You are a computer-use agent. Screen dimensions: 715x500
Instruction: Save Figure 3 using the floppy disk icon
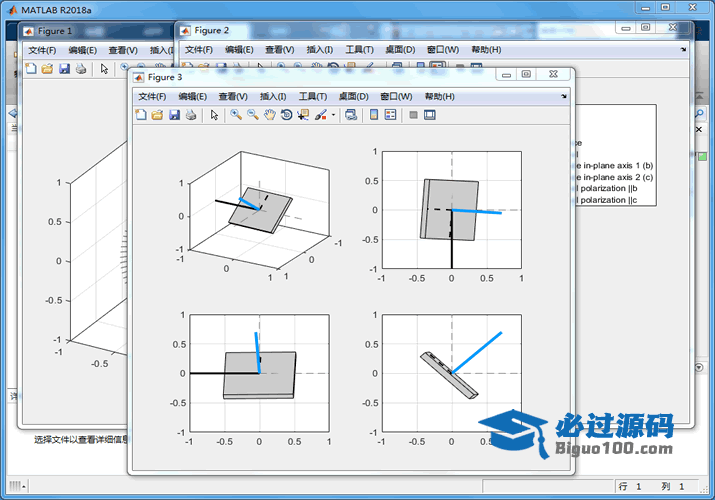tap(174, 115)
